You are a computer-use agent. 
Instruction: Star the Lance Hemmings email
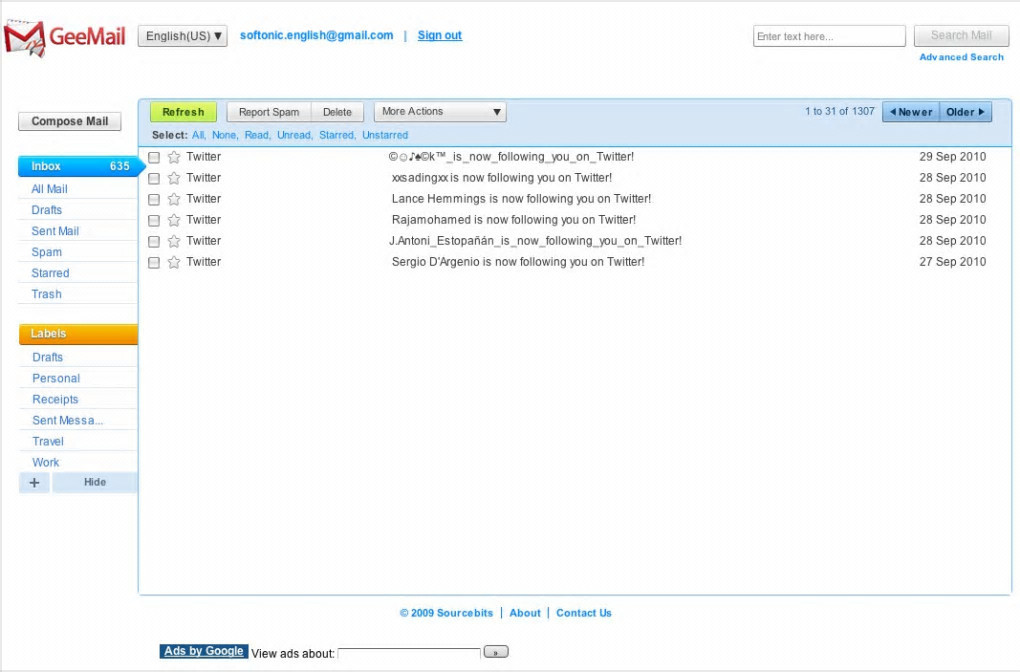pos(174,199)
